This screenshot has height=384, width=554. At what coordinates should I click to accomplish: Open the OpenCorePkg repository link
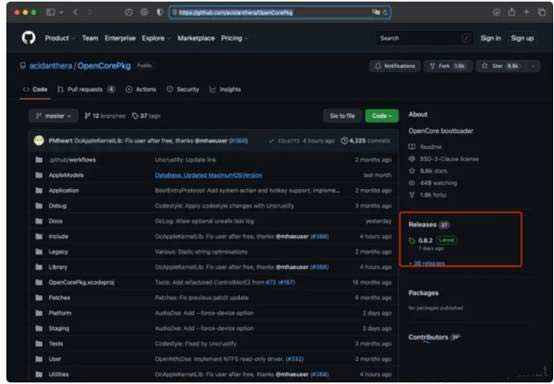(x=104, y=66)
